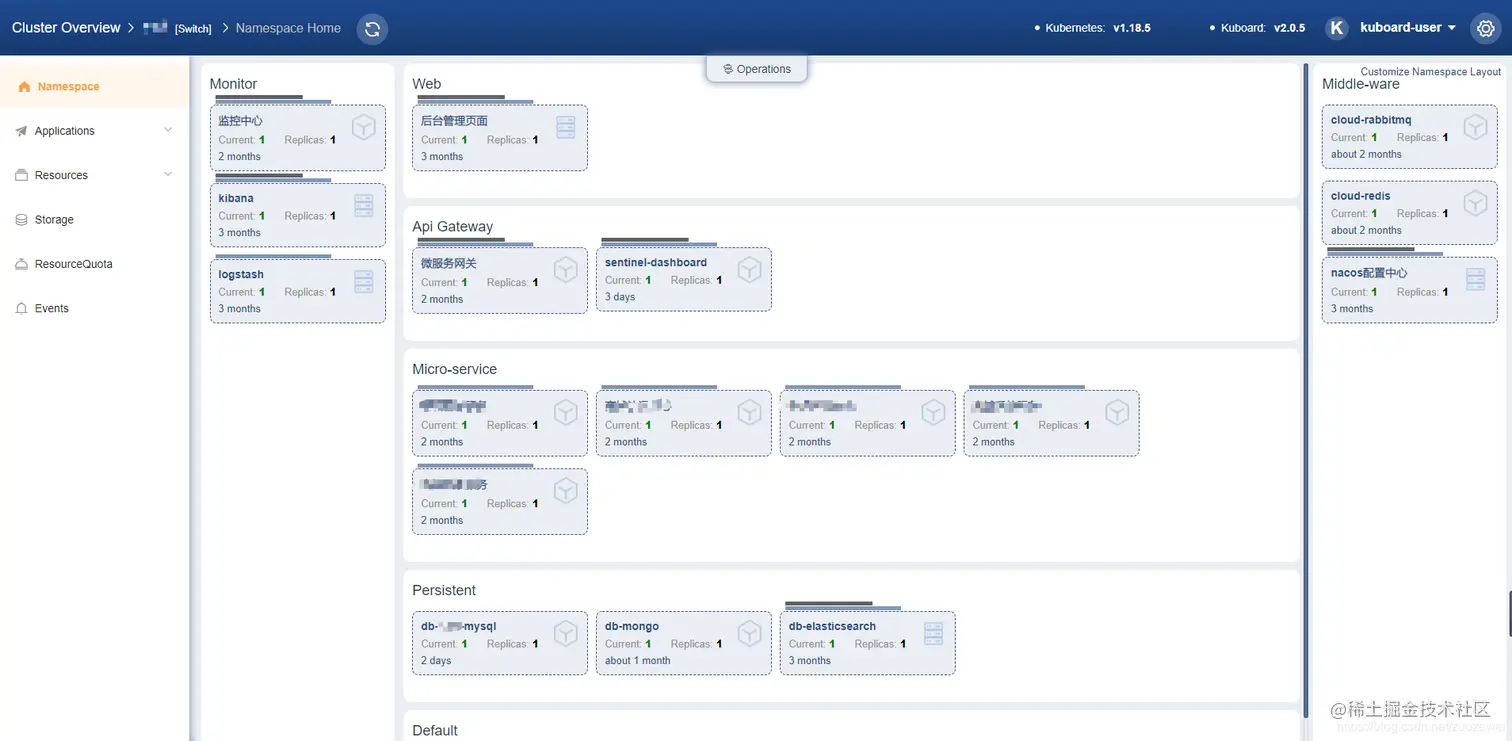Click the Kuboard v2.0.5 version label
The height and width of the screenshot is (741, 1512).
click(1258, 28)
